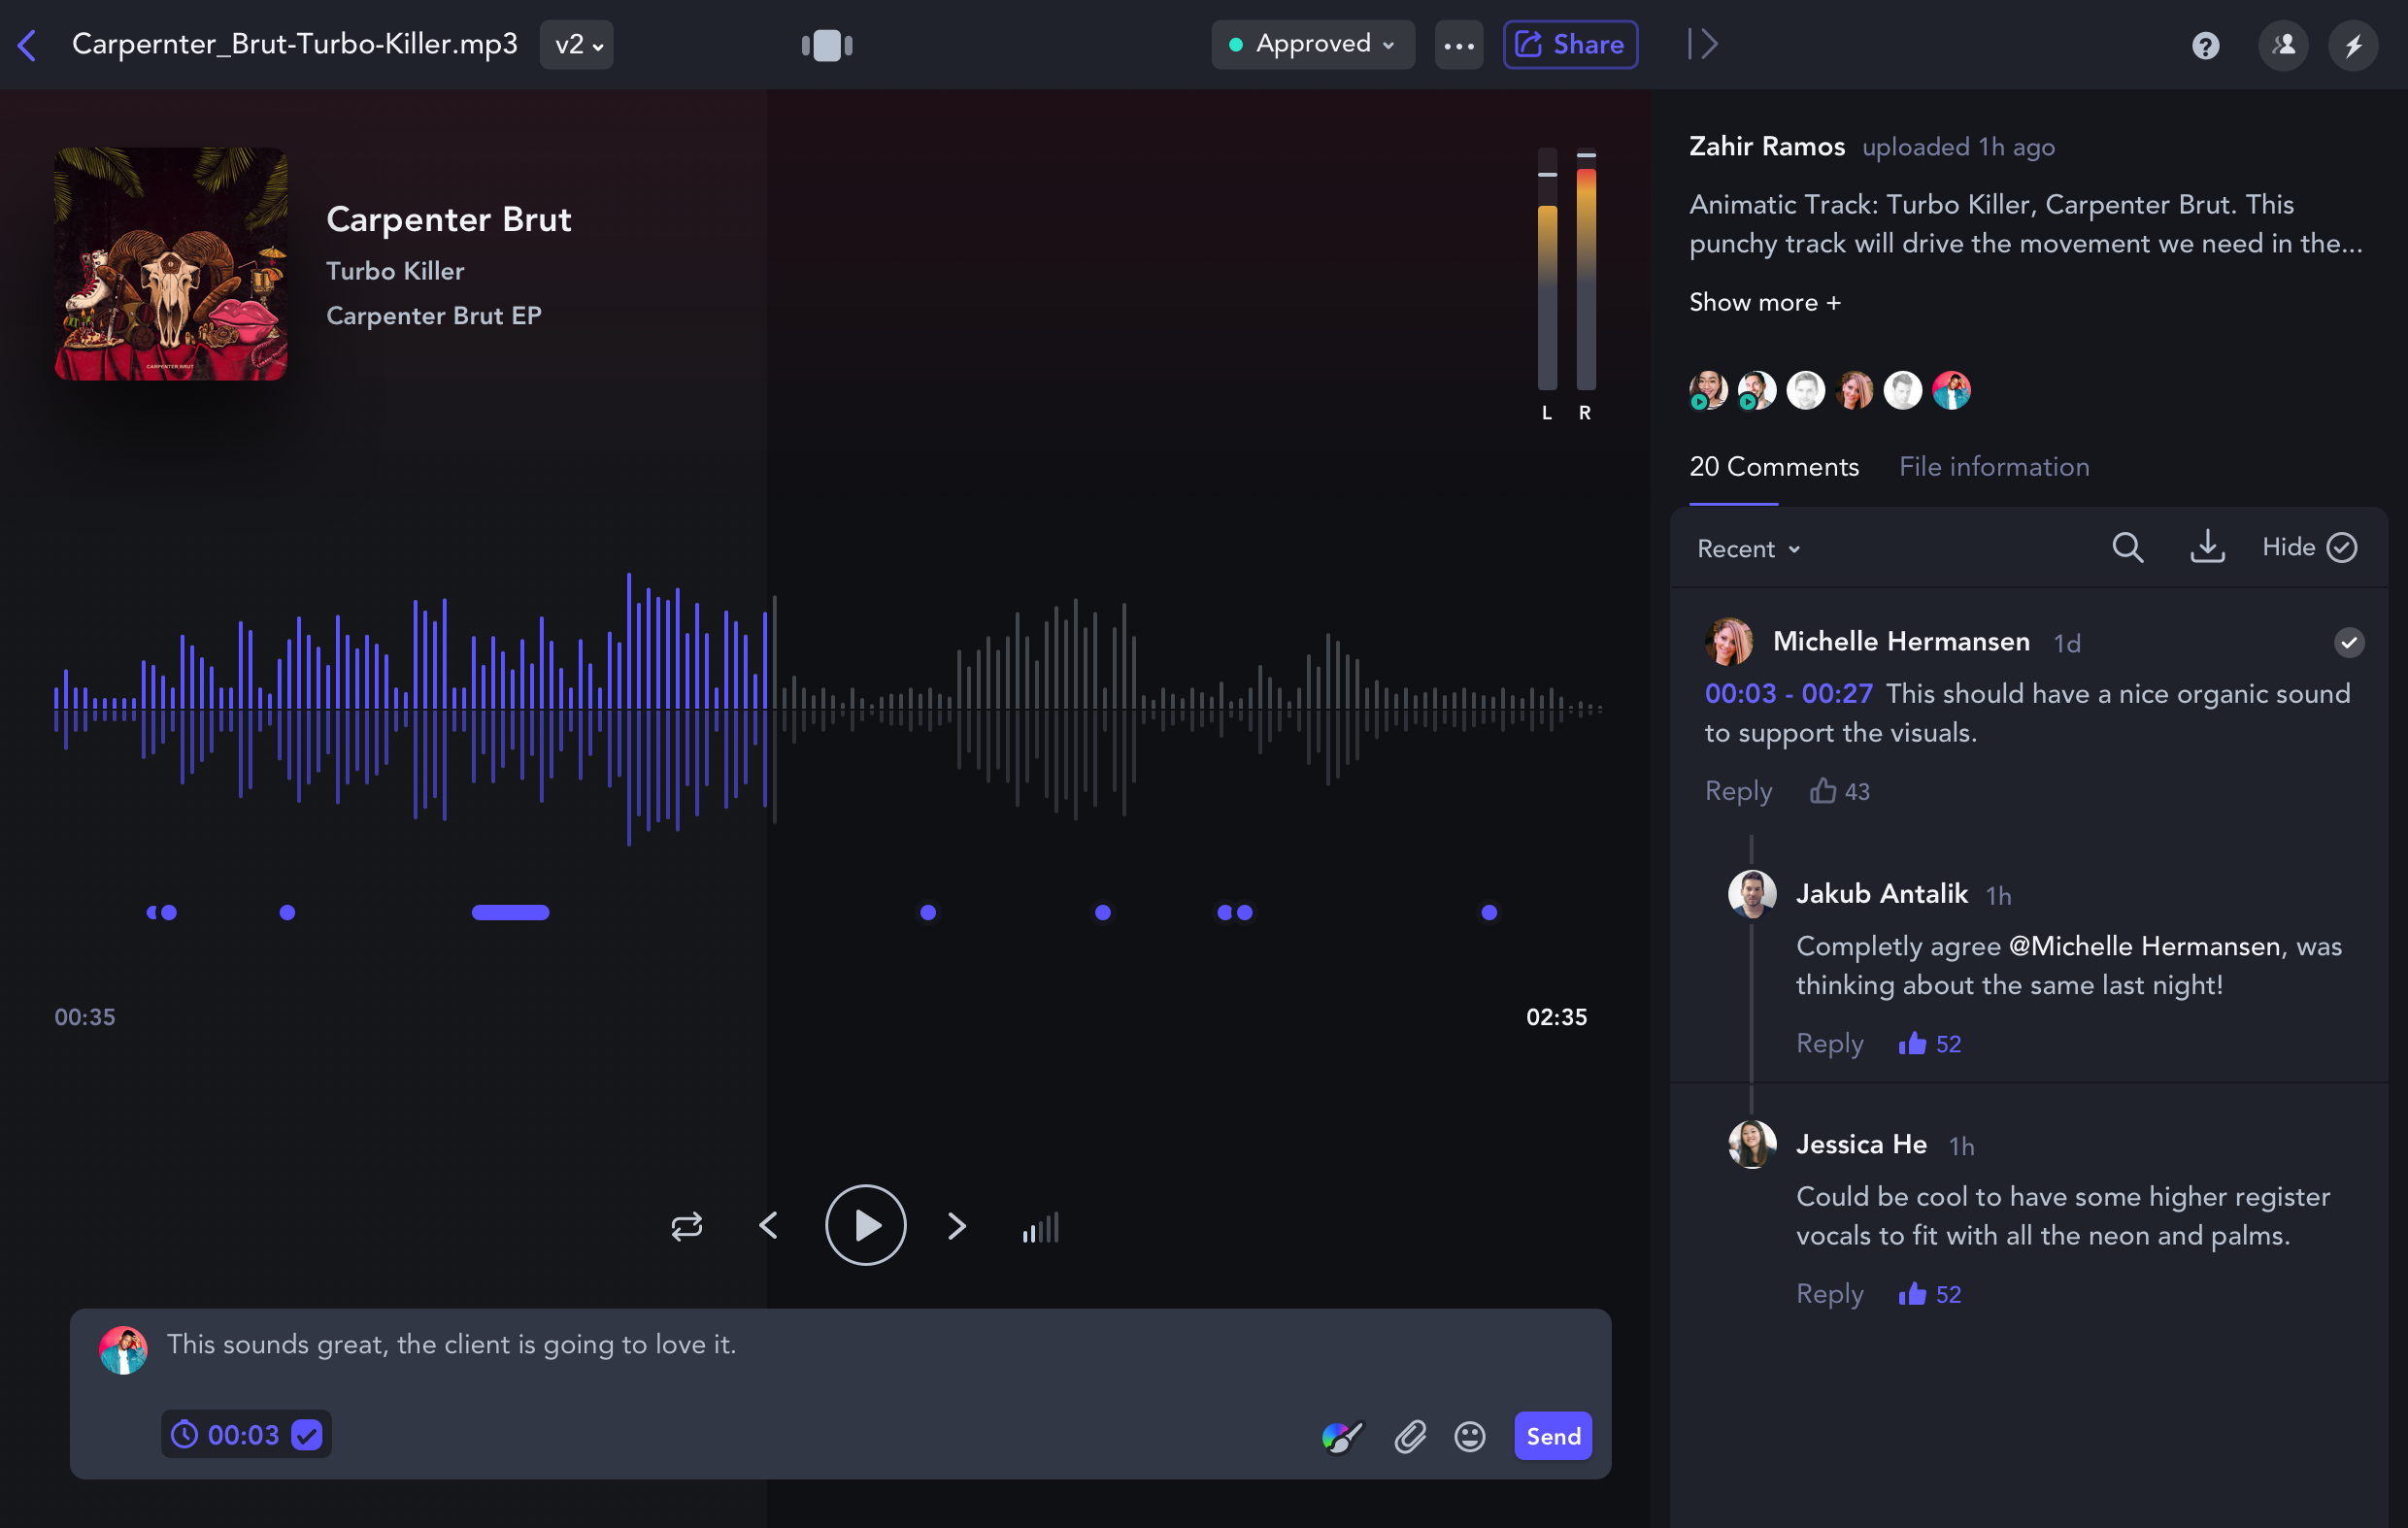Open the user profile icon

pos(2284,46)
